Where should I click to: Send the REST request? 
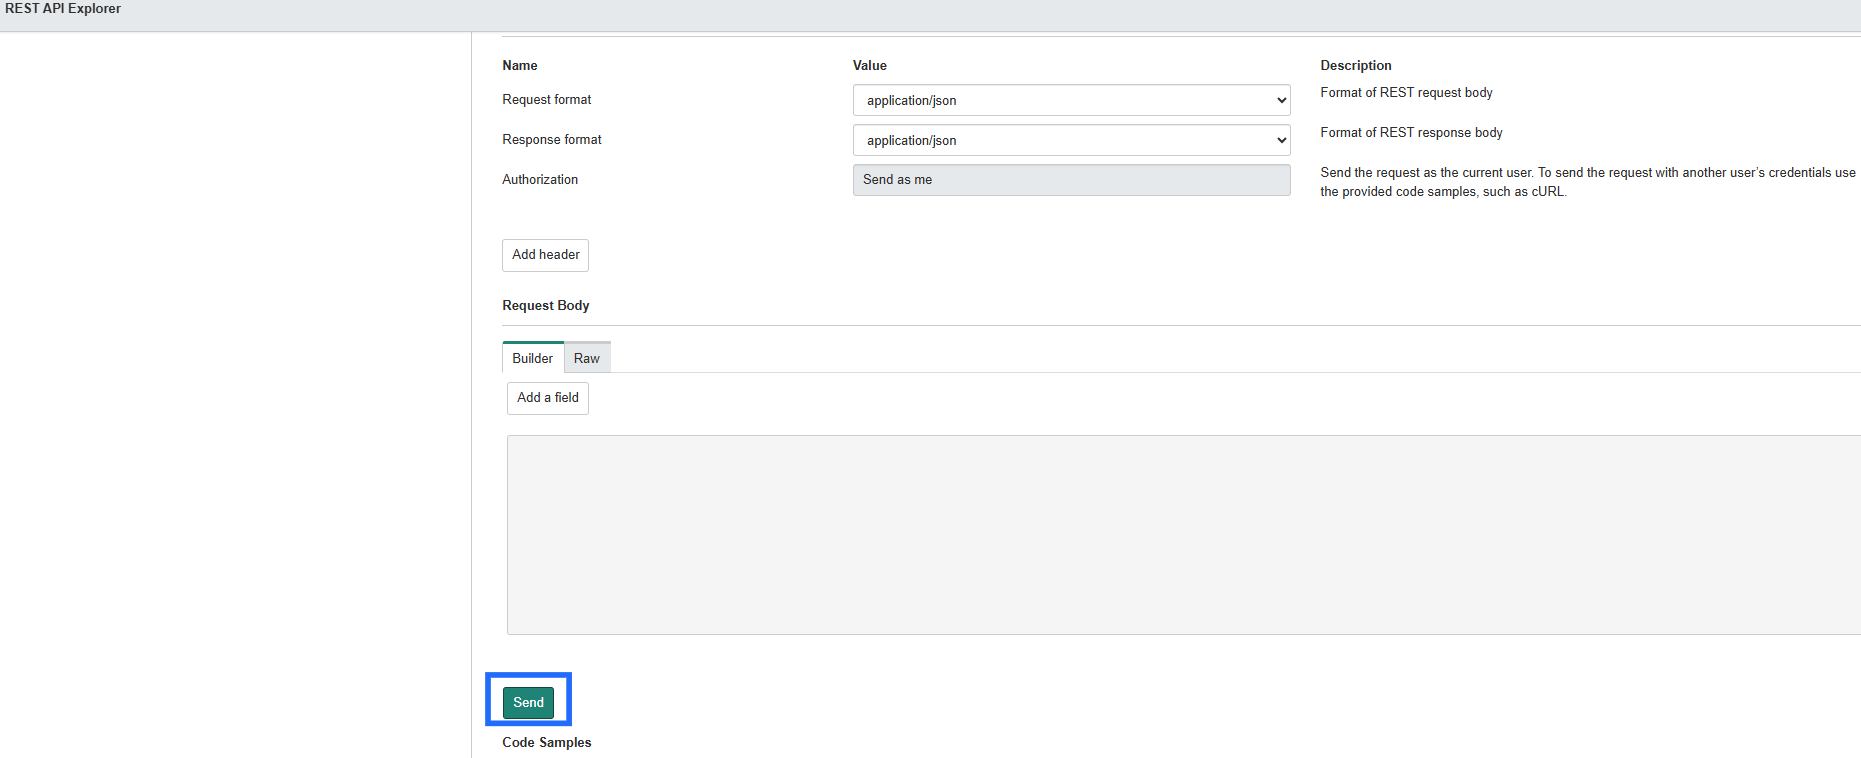click(x=528, y=702)
